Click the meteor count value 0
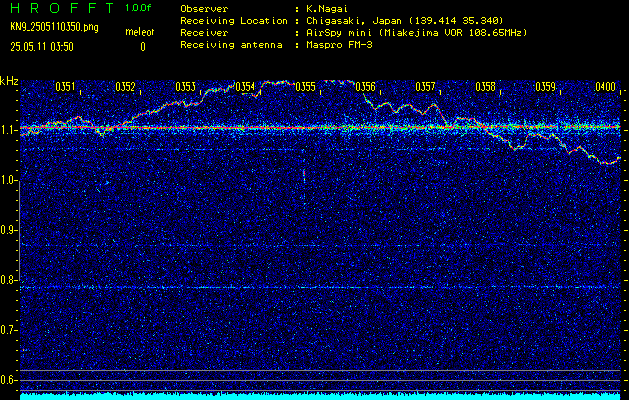The height and width of the screenshot is (400, 629). coord(143,47)
